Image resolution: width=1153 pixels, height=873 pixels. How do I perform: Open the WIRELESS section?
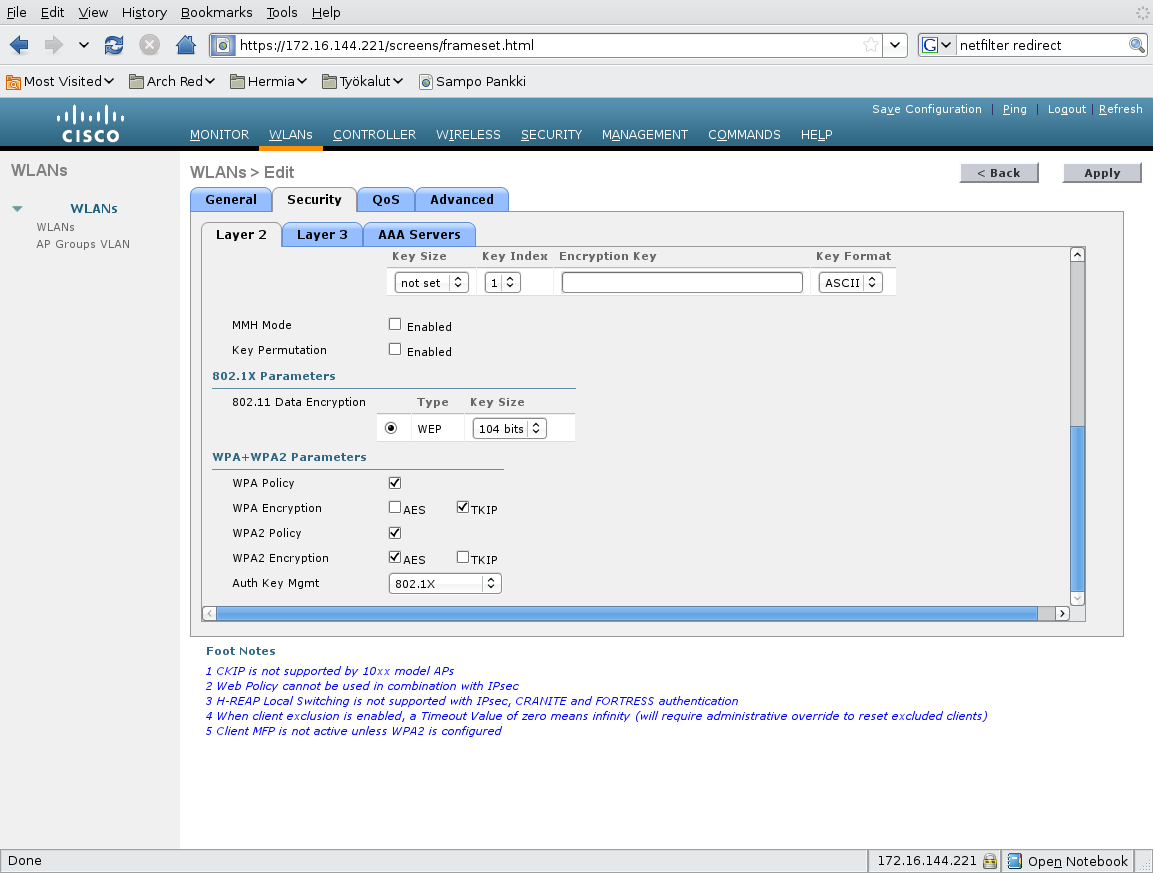click(468, 135)
